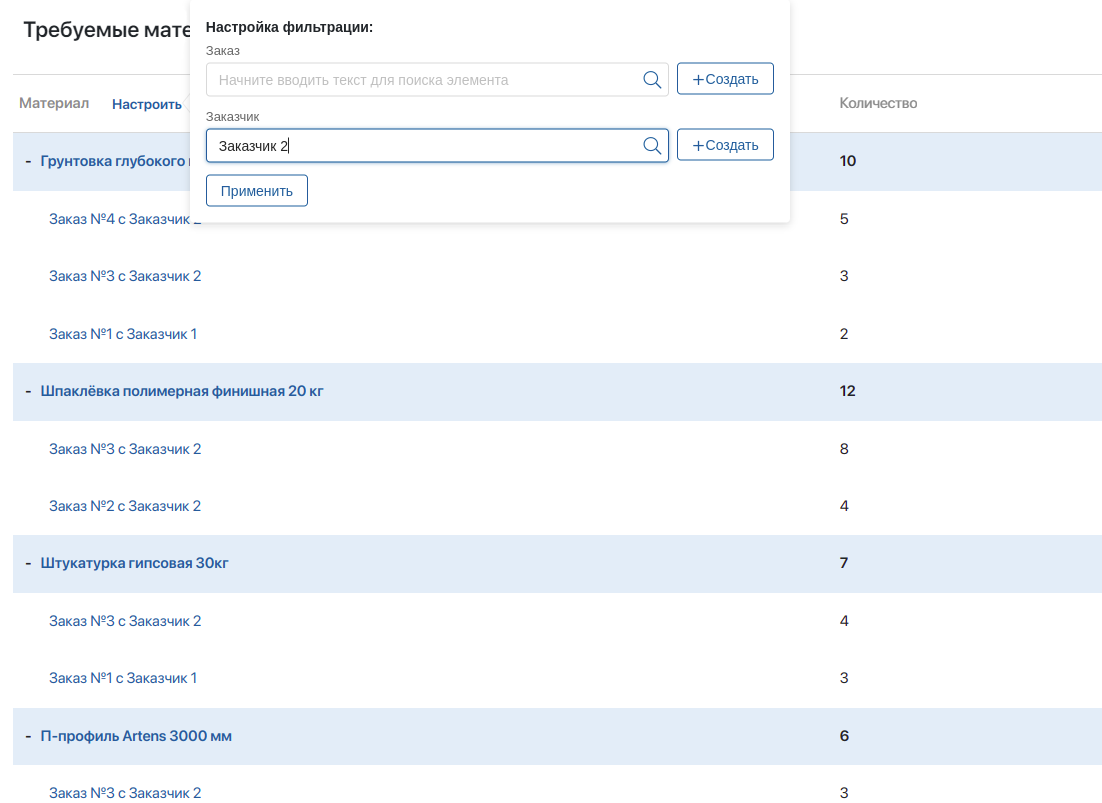Open Заказ №1 с Заказчик 1 under Штукатурка
The height and width of the screenshot is (803, 1102).
tap(123, 678)
